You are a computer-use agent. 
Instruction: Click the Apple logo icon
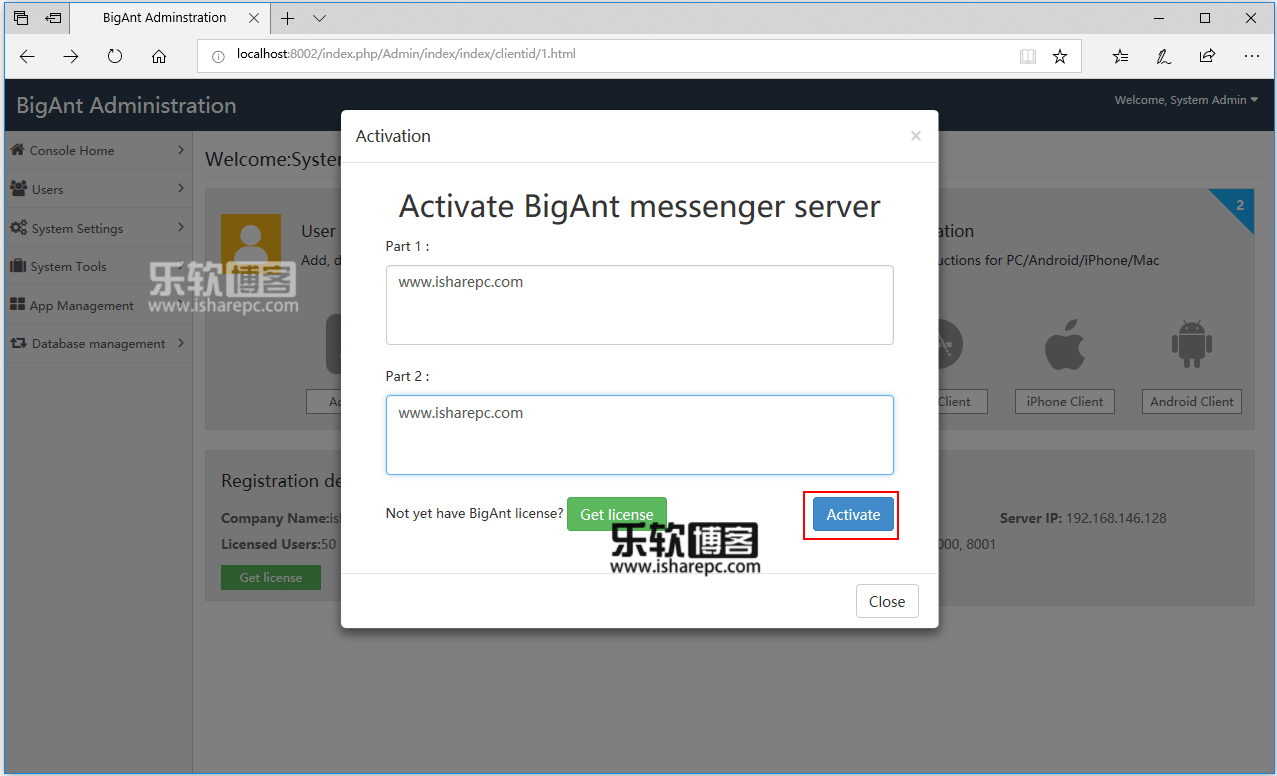[1065, 345]
